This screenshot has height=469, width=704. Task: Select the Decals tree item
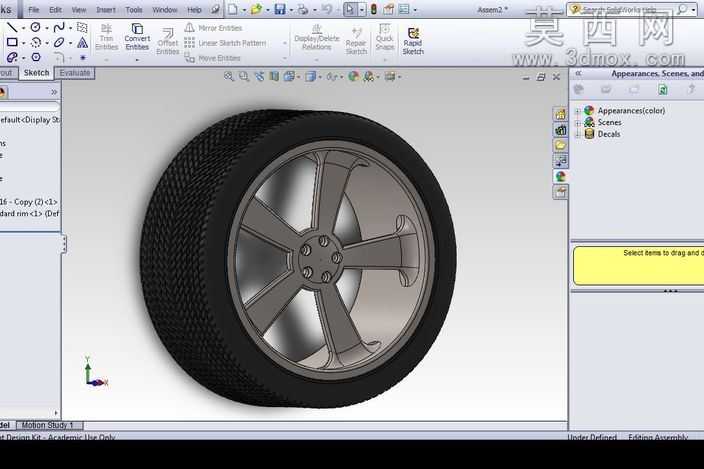(x=608, y=134)
